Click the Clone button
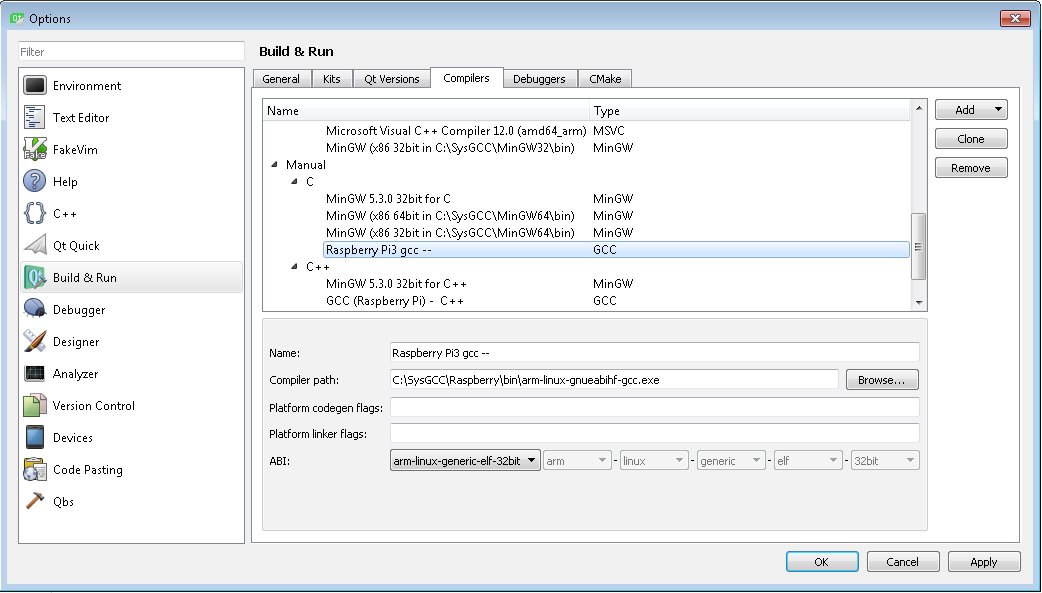The image size is (1042, 593). (x=971, y=139)
